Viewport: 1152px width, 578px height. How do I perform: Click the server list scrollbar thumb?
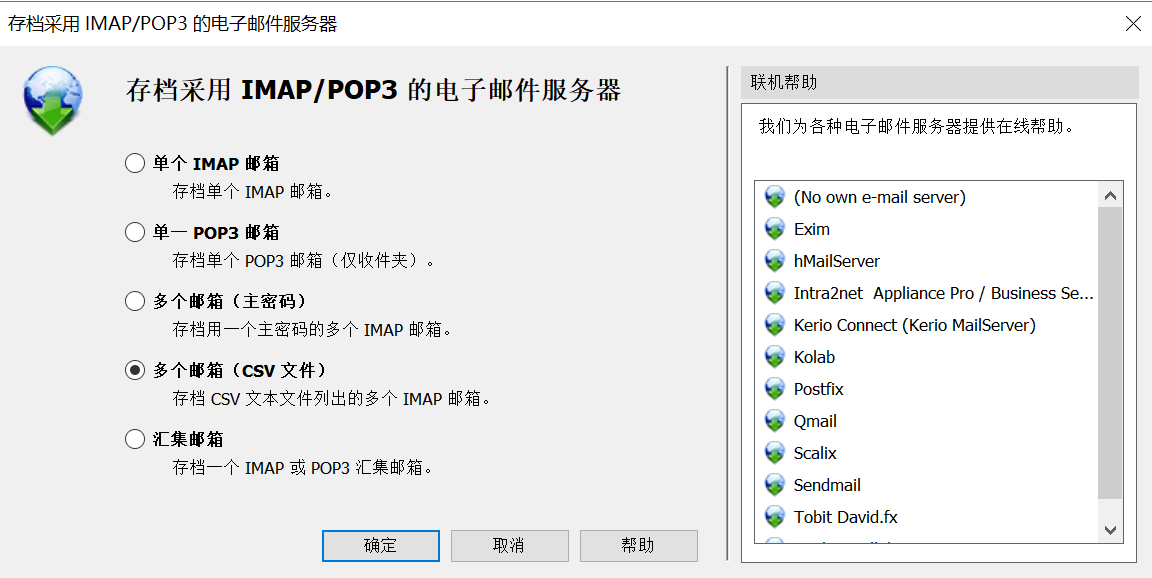pyautogui.click(x=1110, y=353)
